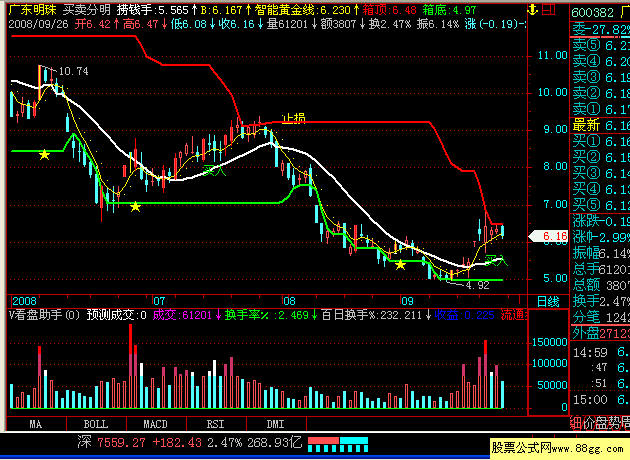Click the red and cyan market breadth bar indicator
Viewport: 630px width, 460px height.
[x=338, y=445]
